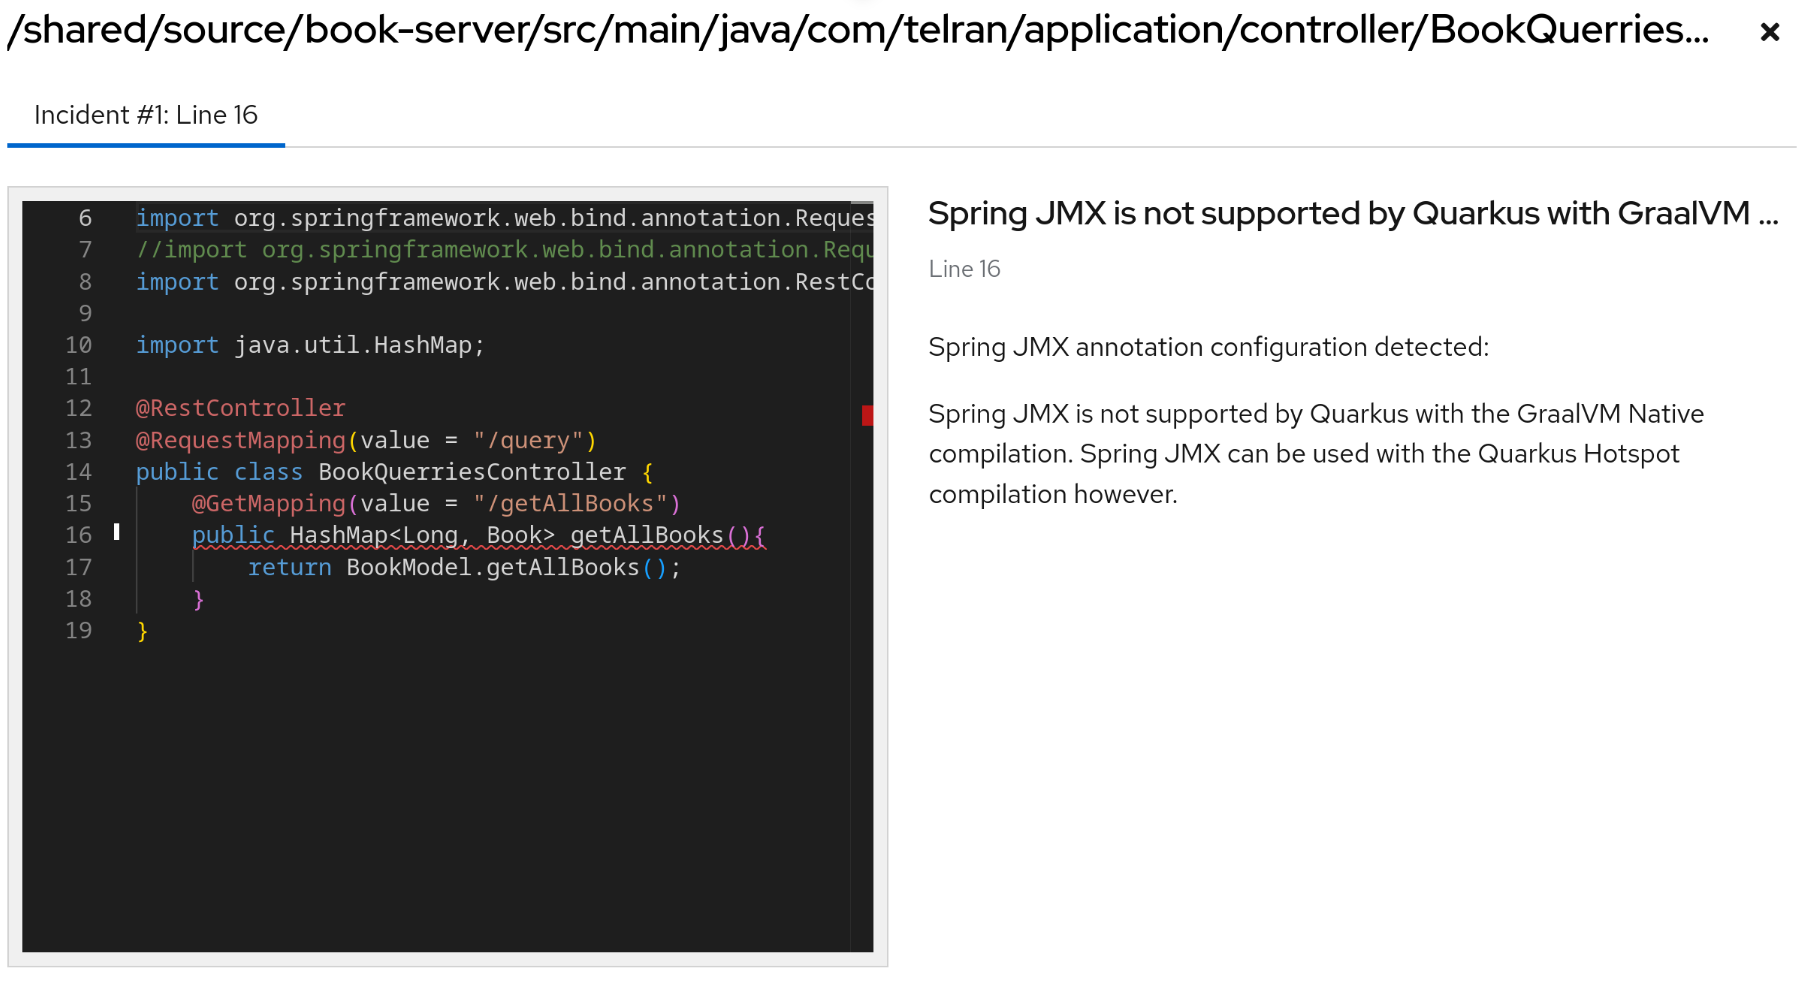Screen dimensions: 1810x988
Task: Click the underlined 'getAllBooks()' method declaration
Action: click(479, 536)
